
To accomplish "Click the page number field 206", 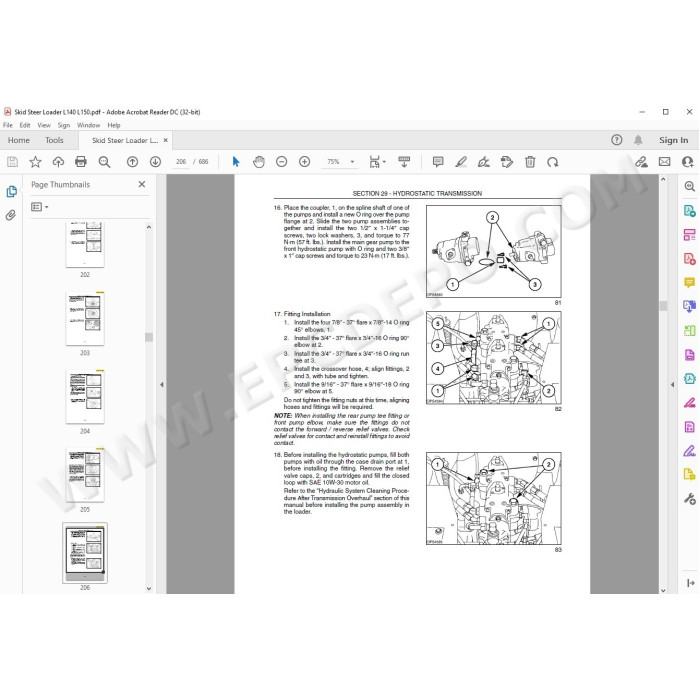I will (x=181, y=162).
